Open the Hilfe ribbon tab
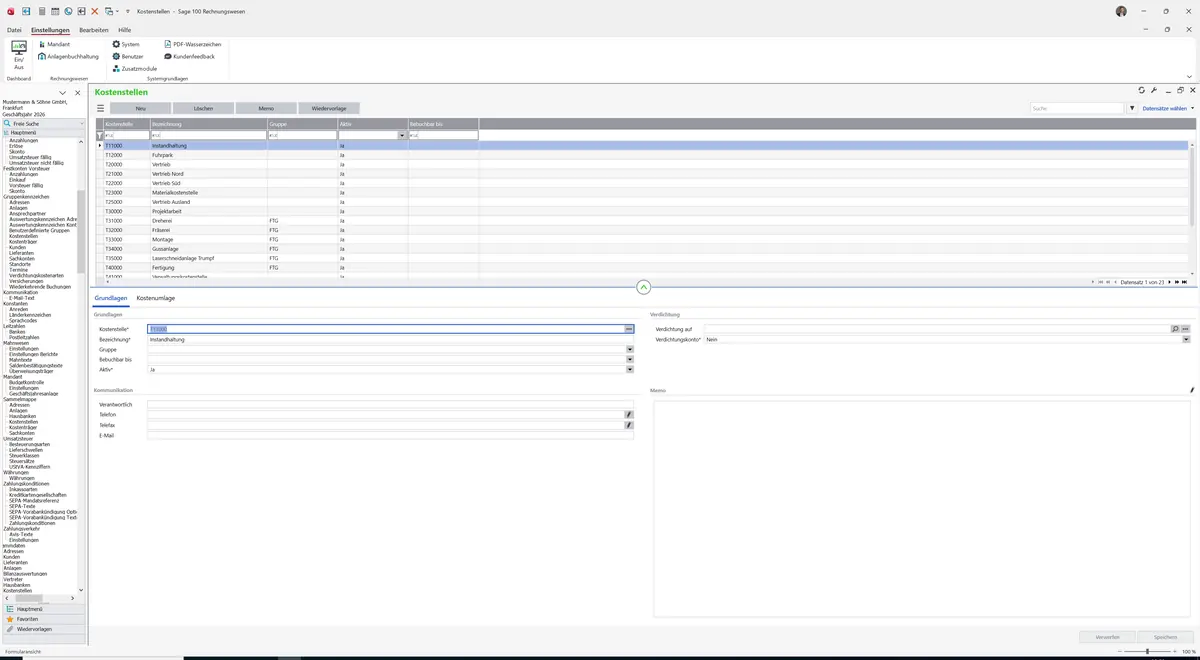 [x=125, y=30]
